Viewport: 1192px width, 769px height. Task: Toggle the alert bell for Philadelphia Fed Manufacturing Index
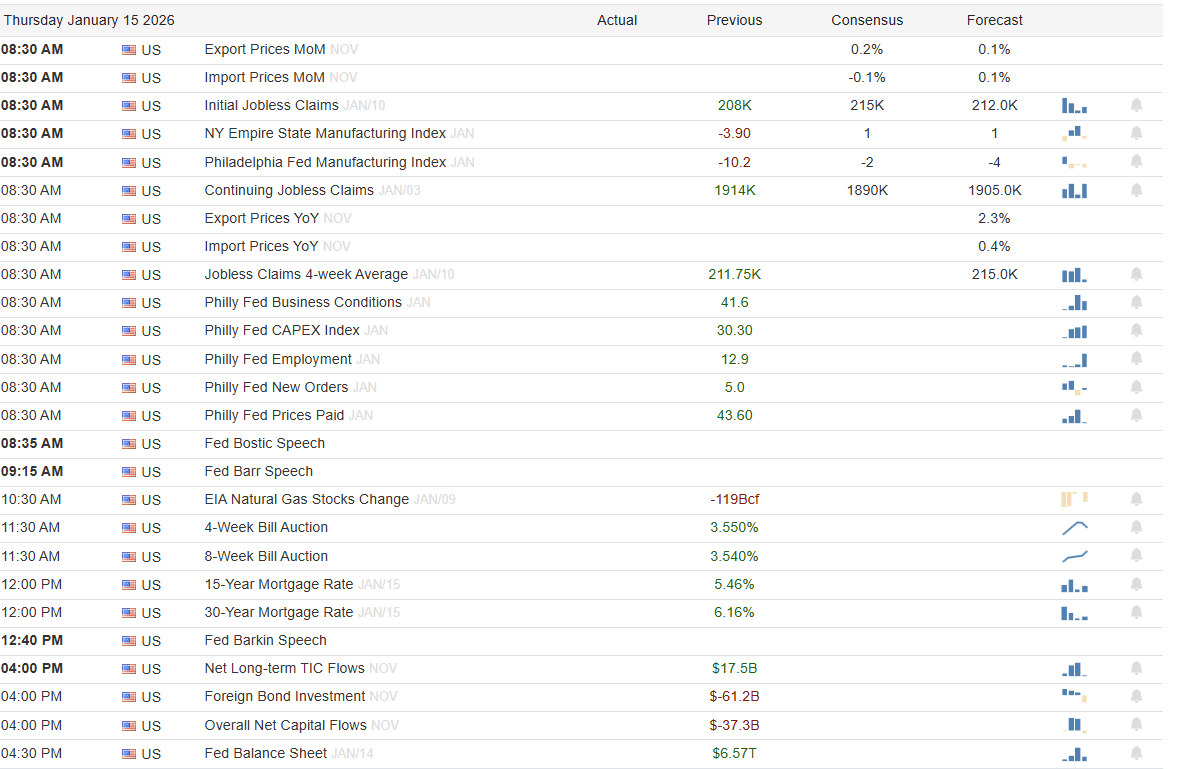1136,162
